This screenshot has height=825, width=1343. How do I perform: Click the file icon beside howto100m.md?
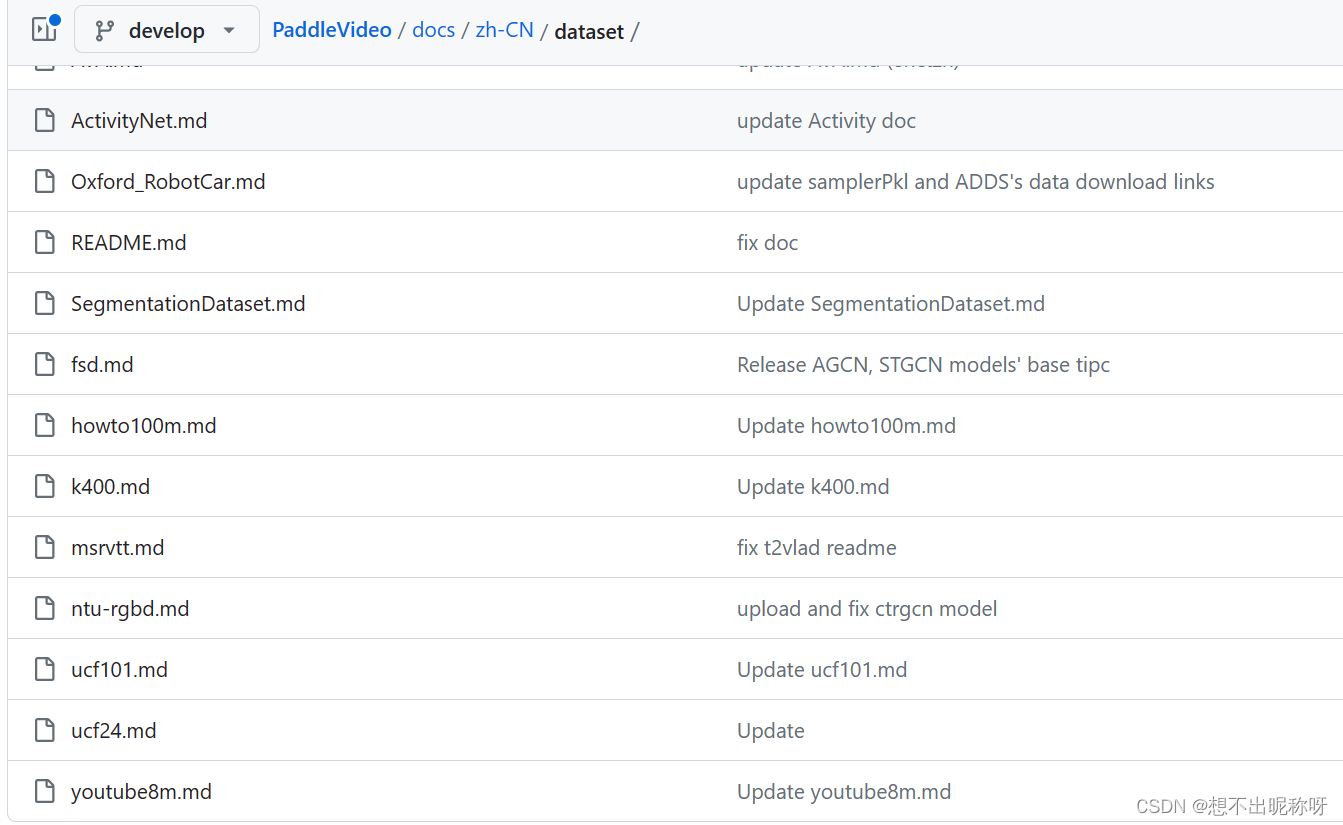point(45,426)
